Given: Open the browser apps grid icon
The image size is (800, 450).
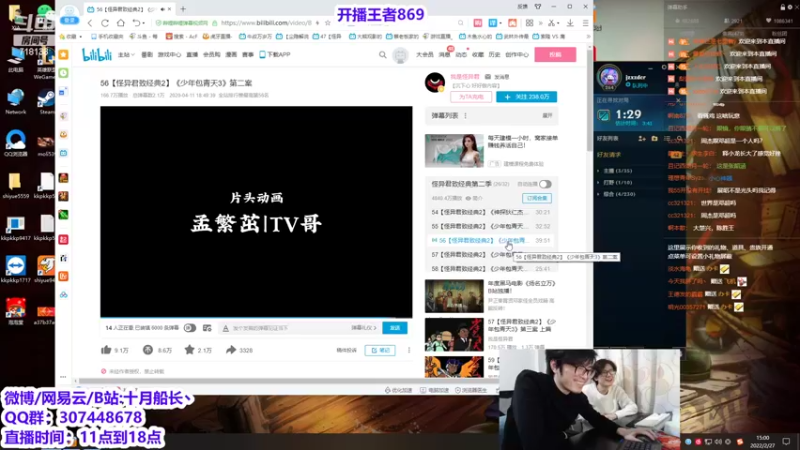Looking at the screenshot, I should [x=530, y=23].
